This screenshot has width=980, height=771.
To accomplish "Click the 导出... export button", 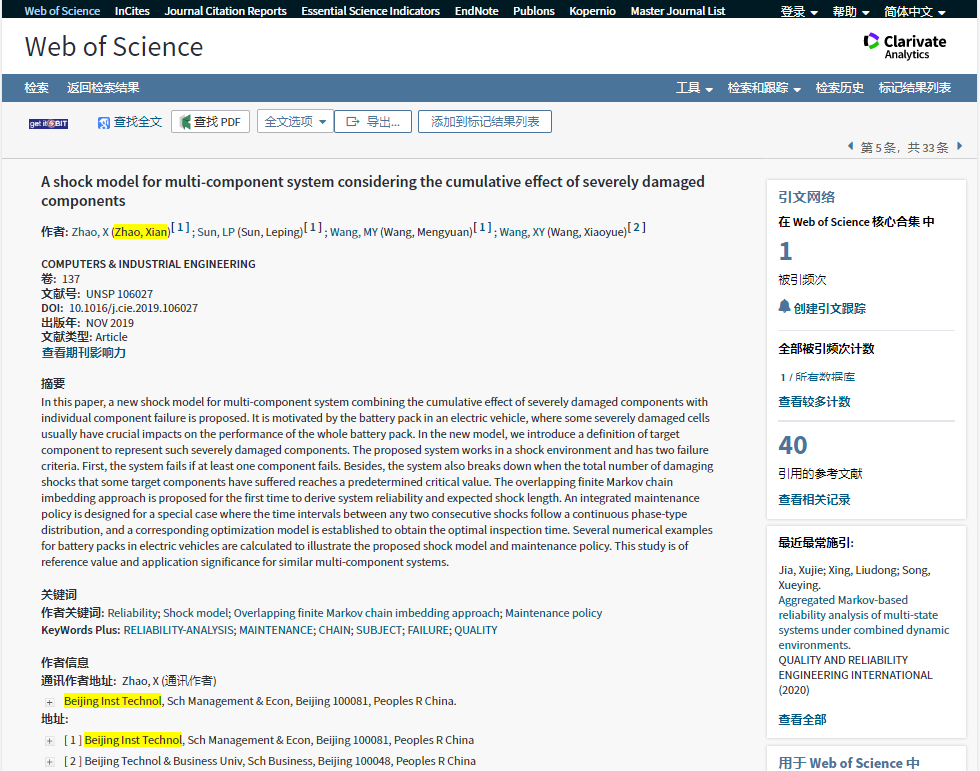I will point(372,122).
